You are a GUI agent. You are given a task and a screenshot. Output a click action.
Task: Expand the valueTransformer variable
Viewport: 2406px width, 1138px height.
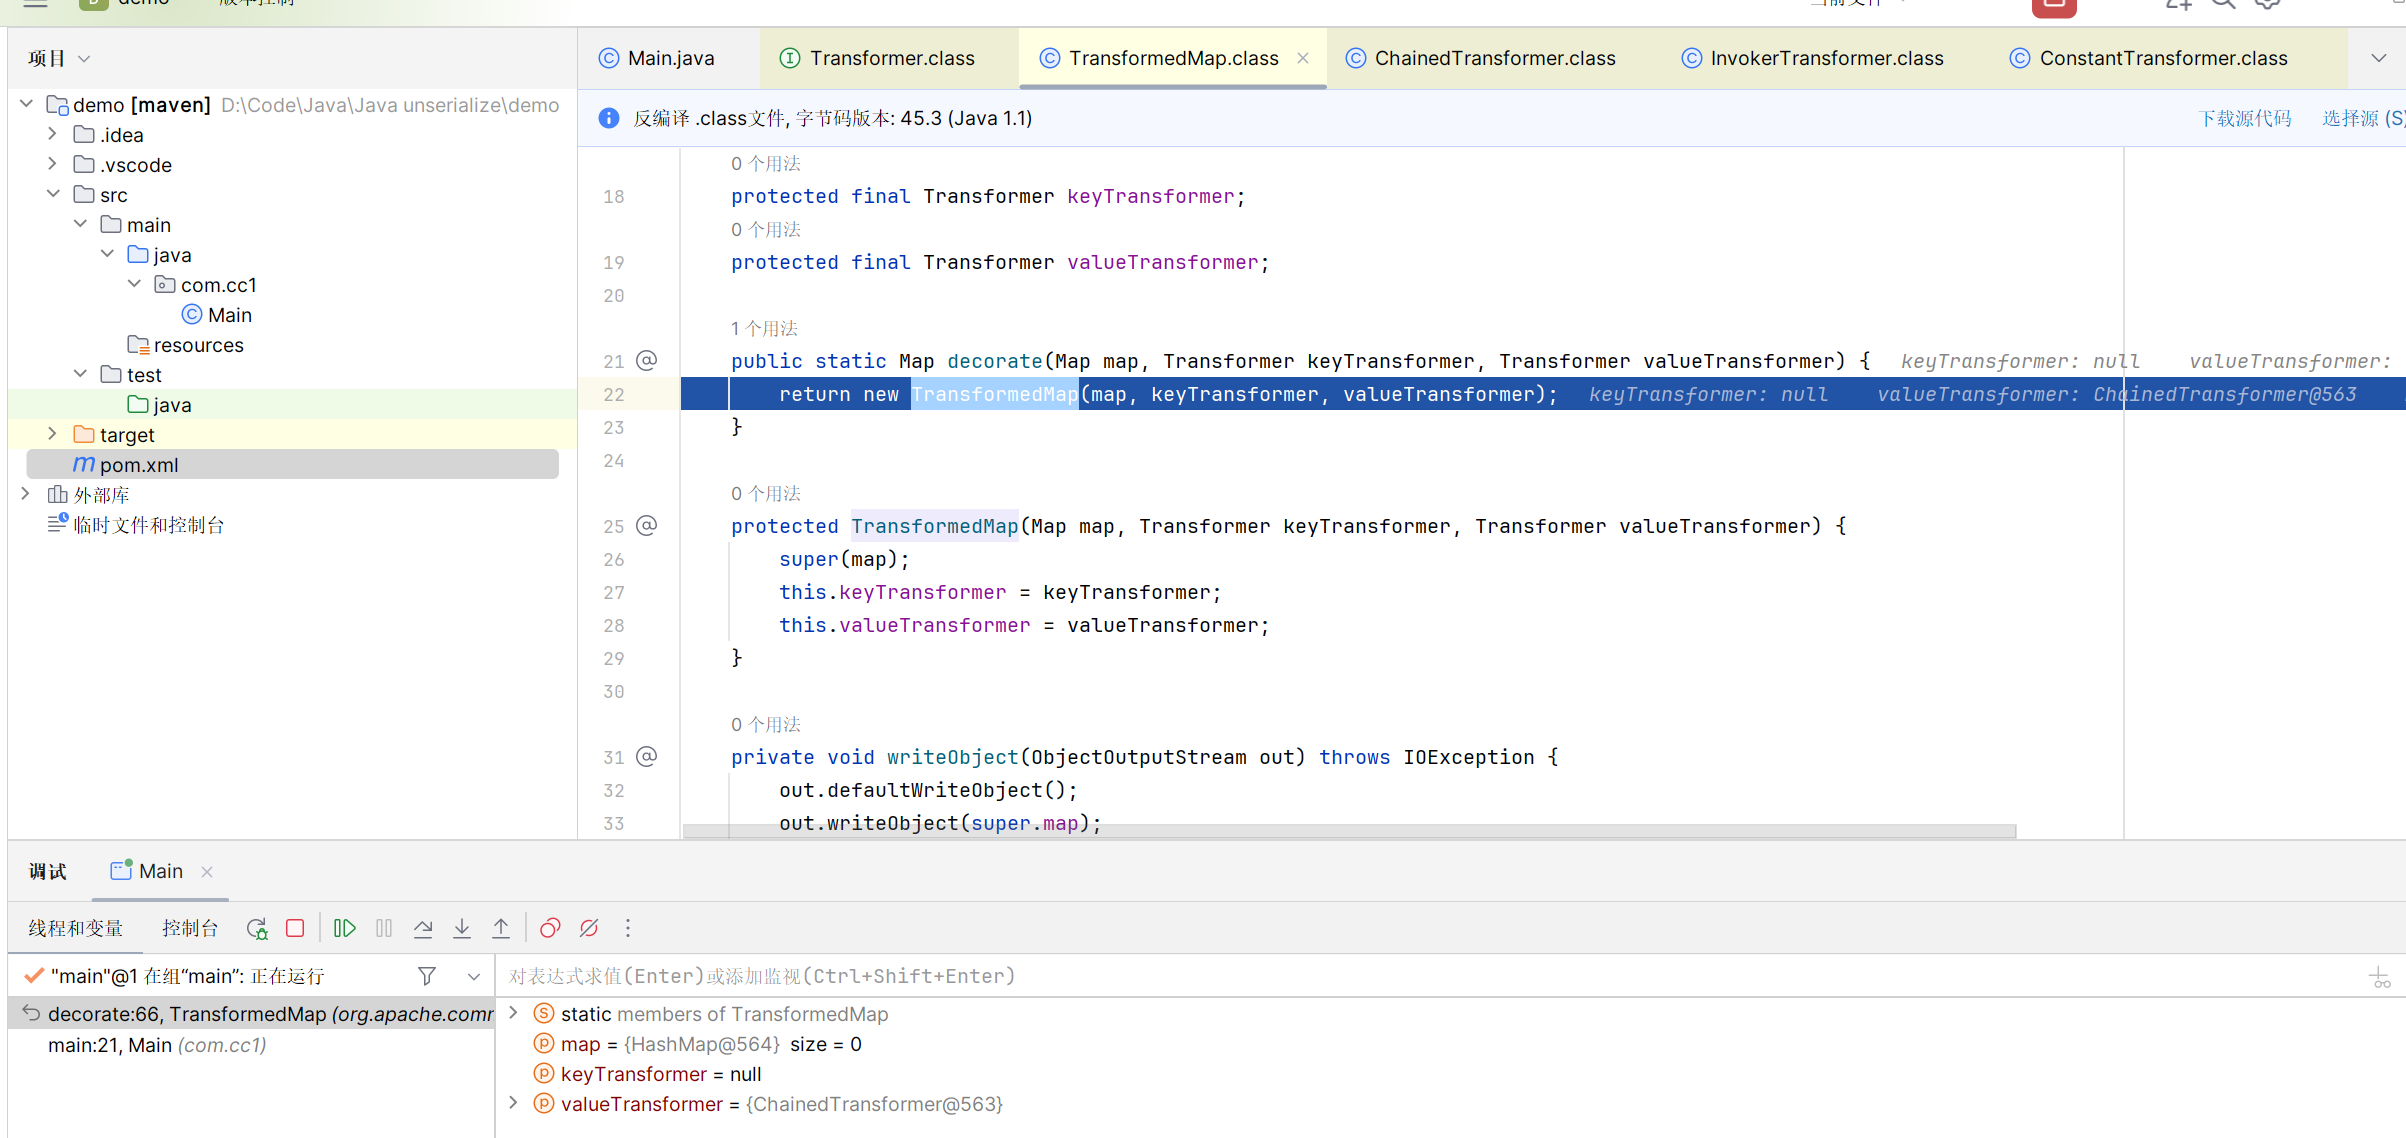(x=514, y=1103)
